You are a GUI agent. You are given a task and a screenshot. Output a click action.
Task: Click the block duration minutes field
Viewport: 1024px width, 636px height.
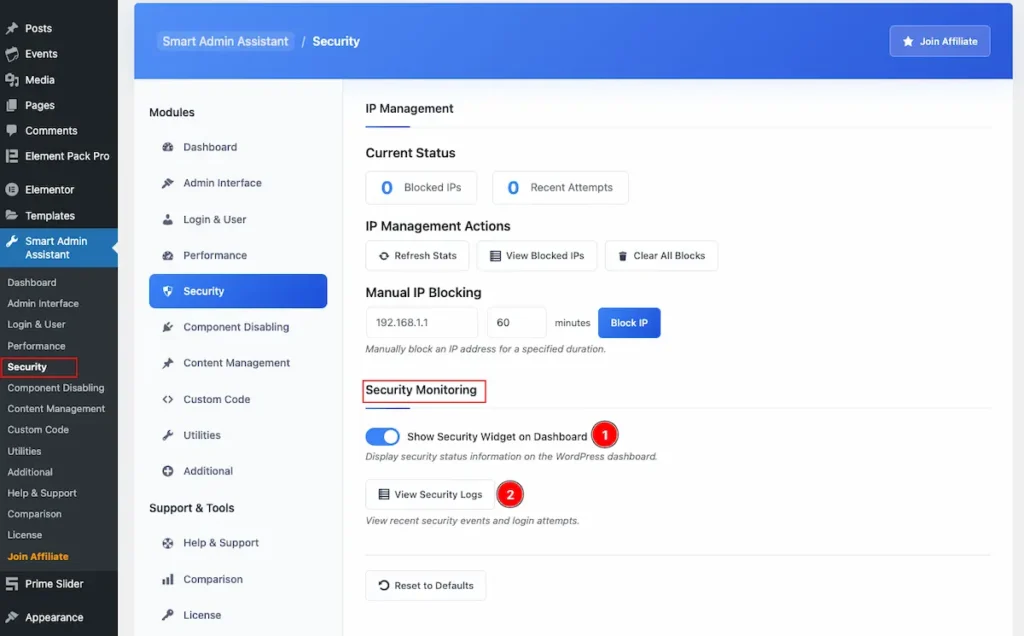(517, 323)
